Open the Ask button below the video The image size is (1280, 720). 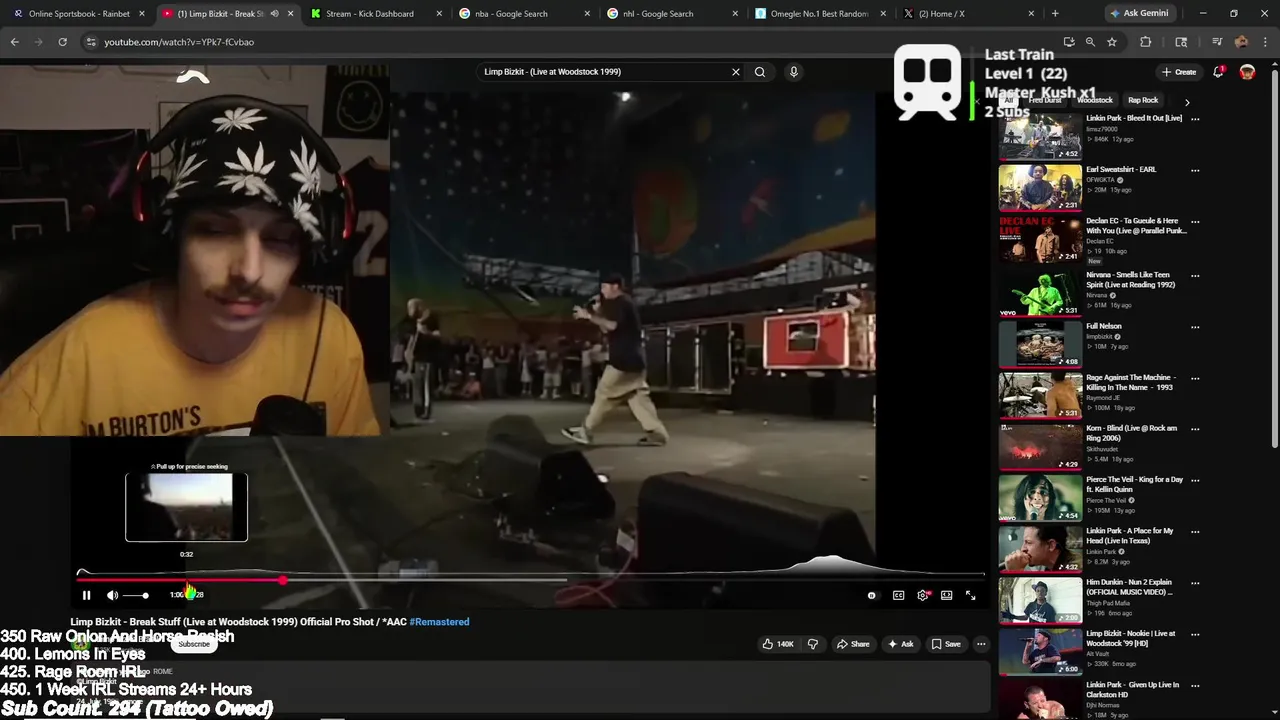point(900,644)
